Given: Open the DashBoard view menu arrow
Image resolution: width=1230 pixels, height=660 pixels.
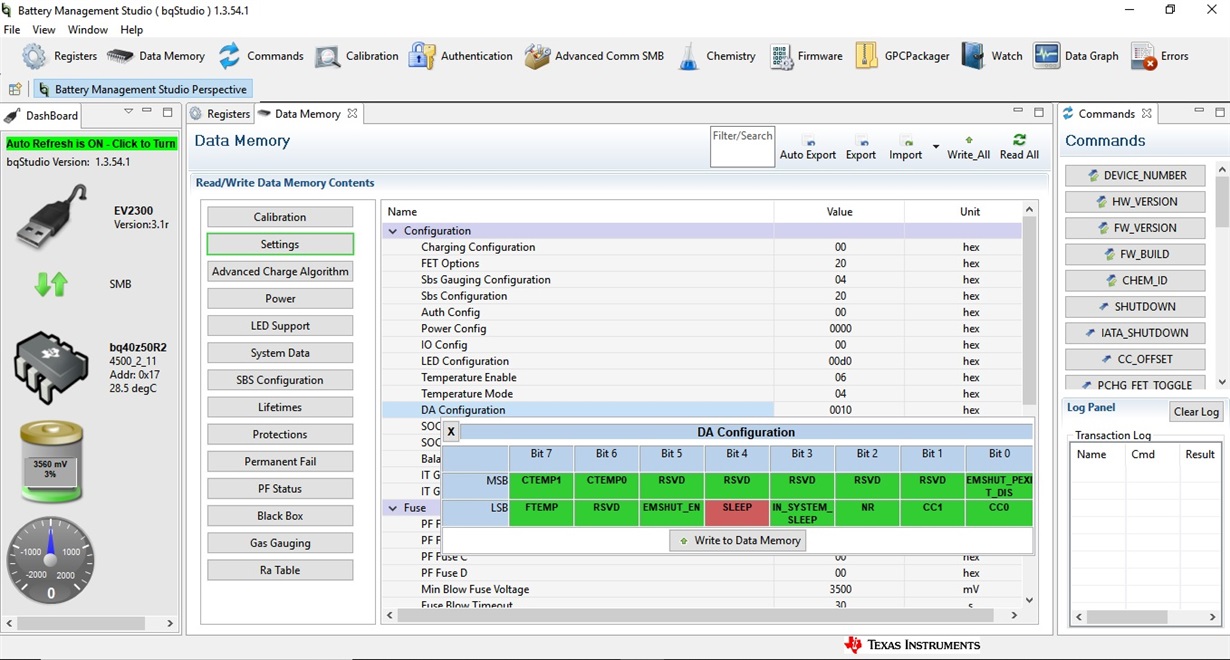Looking at the screenshot, I should pyautogui.click(x=128, y=112).
